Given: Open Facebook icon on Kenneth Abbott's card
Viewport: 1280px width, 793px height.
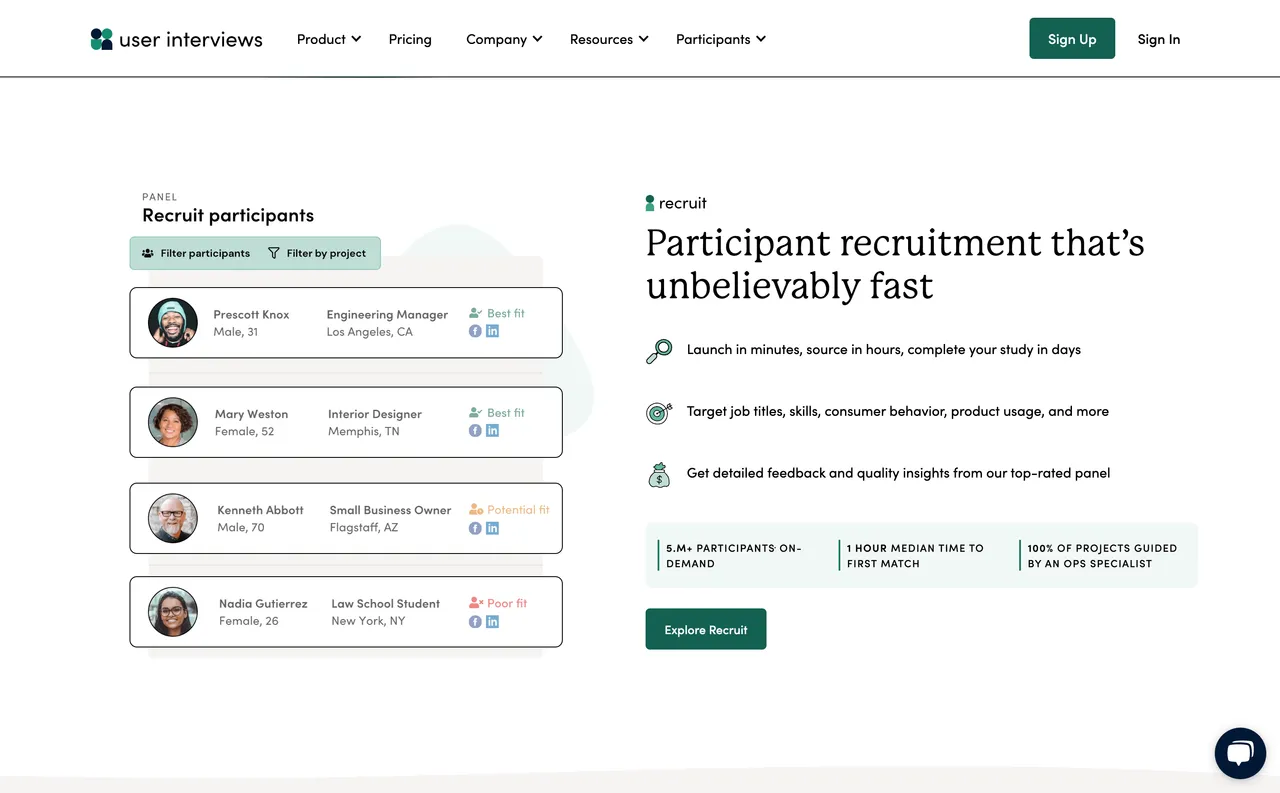Looking at the screenshot, I should click(475, 527).
